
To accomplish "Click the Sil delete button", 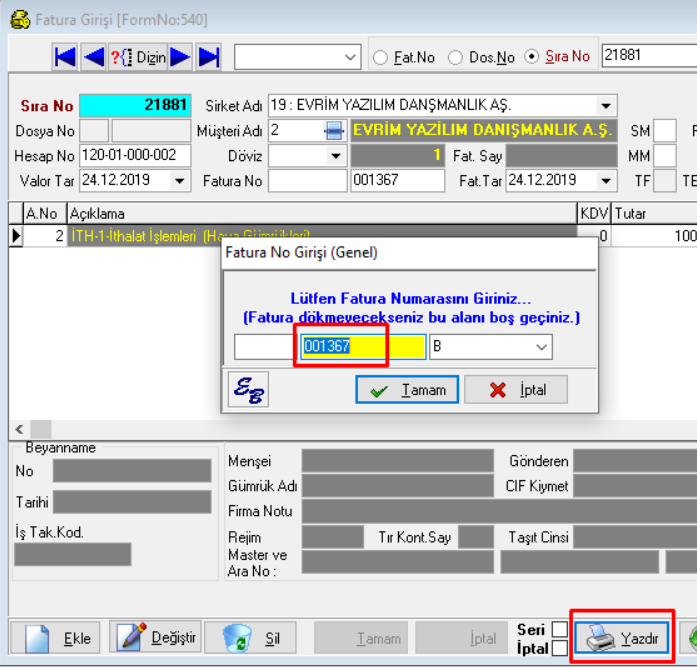I will pos(250,639).
